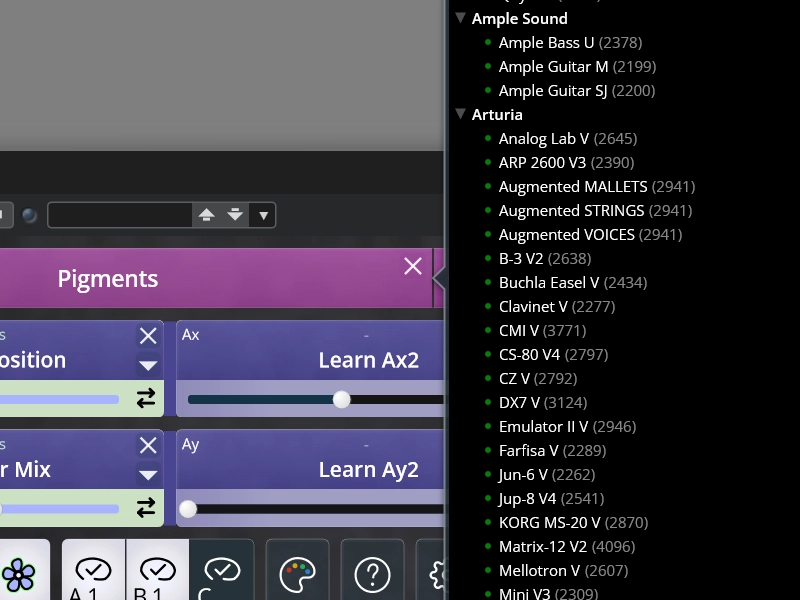Select Jup-8 V4 plugin
This screenshot has width=800, height=600.
coord(551,498)
